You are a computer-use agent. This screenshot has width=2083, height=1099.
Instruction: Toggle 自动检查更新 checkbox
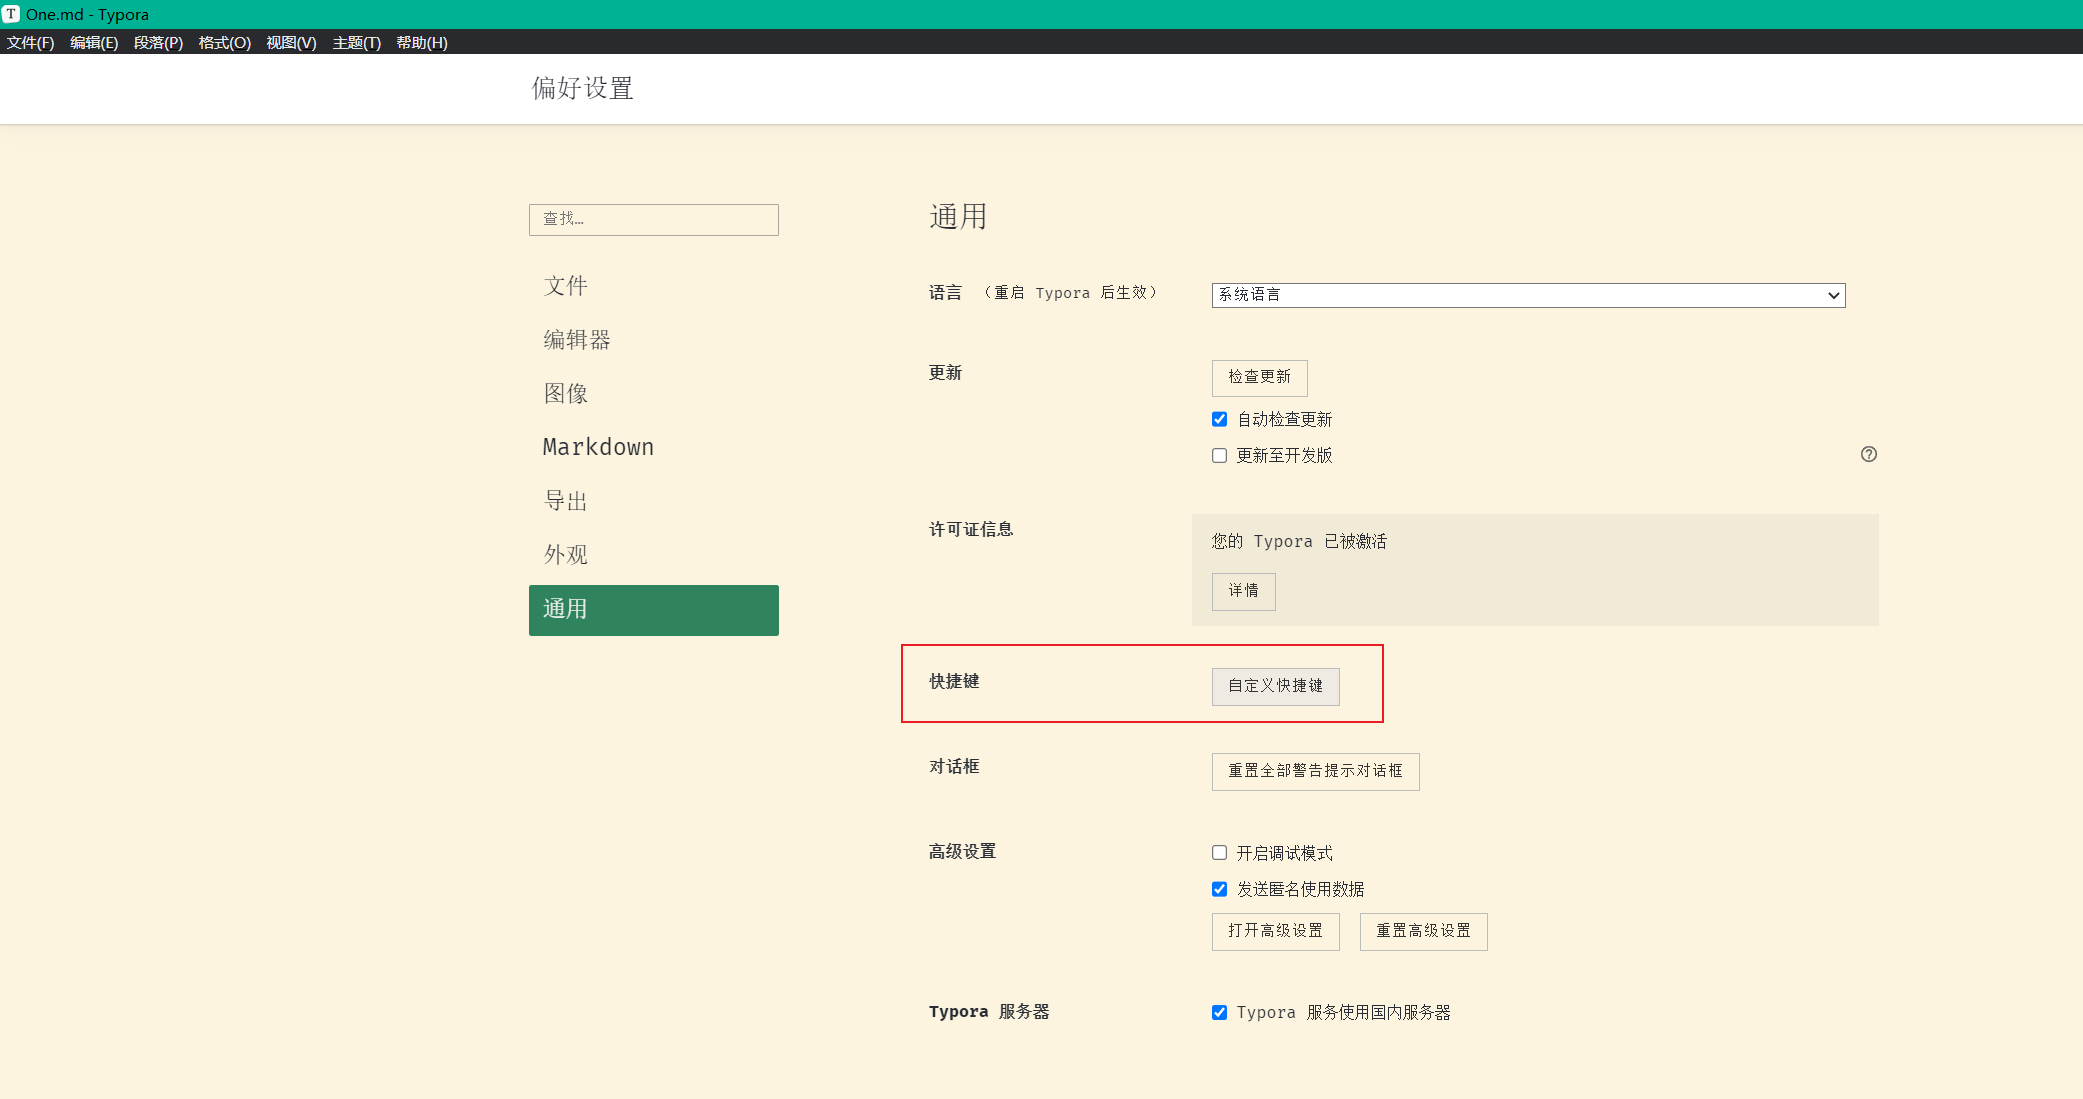pyautogui.click(x=1219, y=419)
